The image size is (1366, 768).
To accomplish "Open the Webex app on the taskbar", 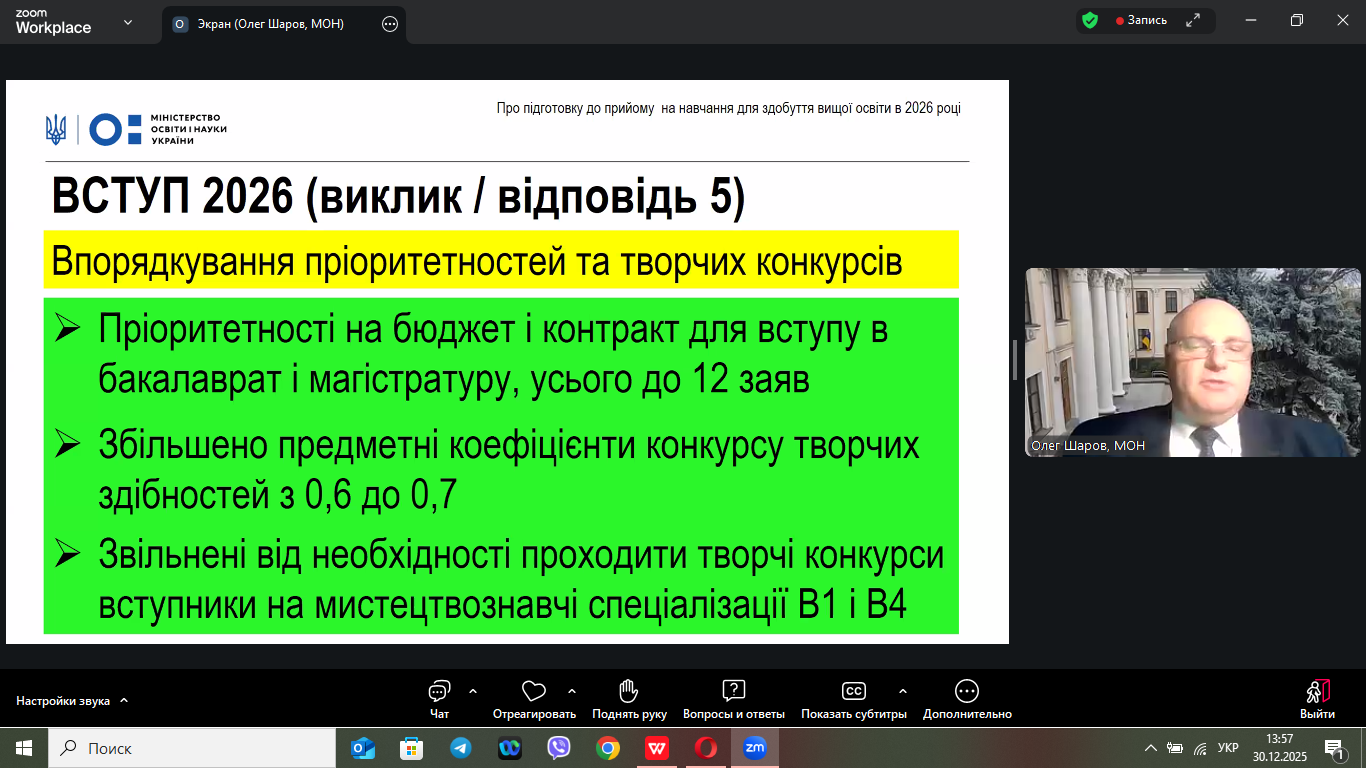I will point(510,748).
